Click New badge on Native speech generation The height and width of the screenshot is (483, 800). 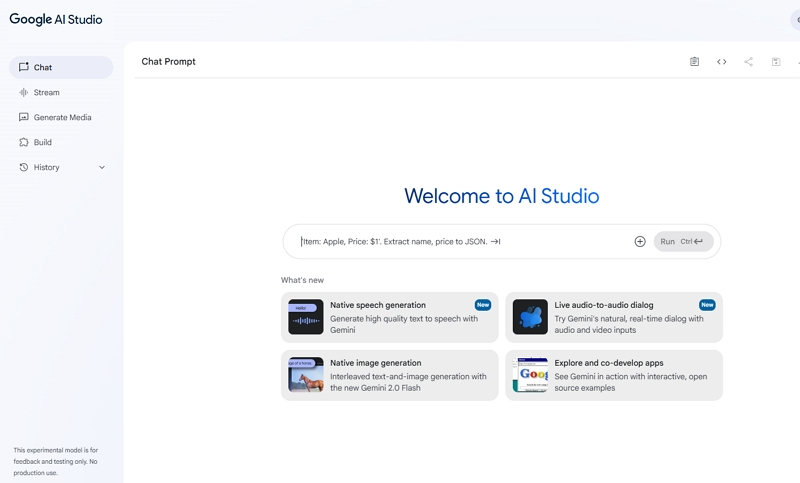tap(483, 305)
